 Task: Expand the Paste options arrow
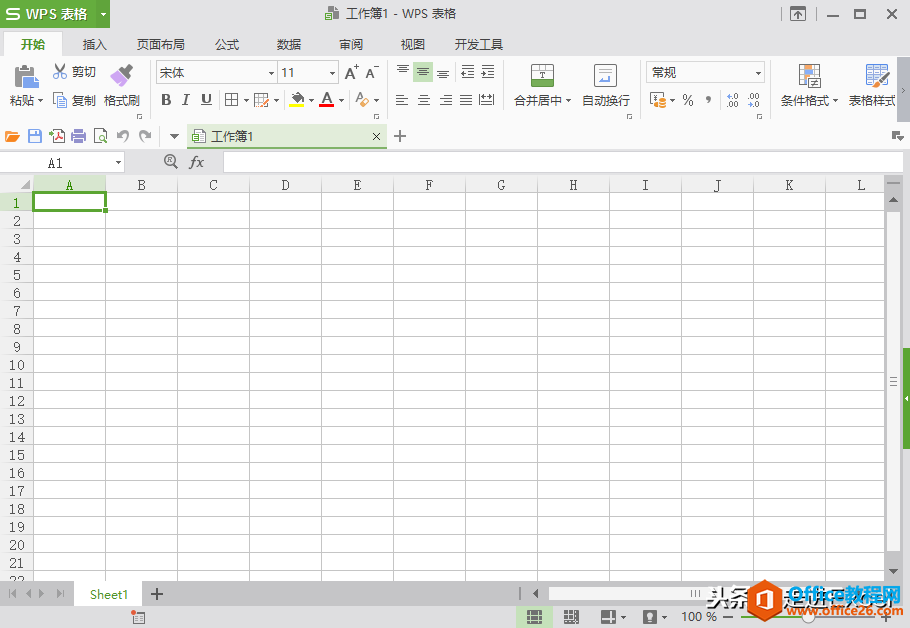tap(41, 101)
